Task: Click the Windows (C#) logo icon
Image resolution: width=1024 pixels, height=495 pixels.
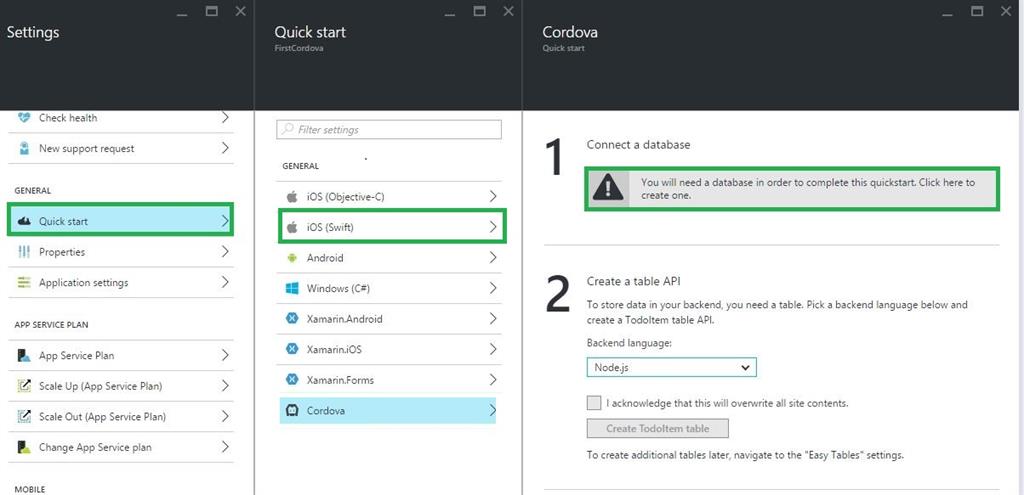Action: (x=292, y=289)
